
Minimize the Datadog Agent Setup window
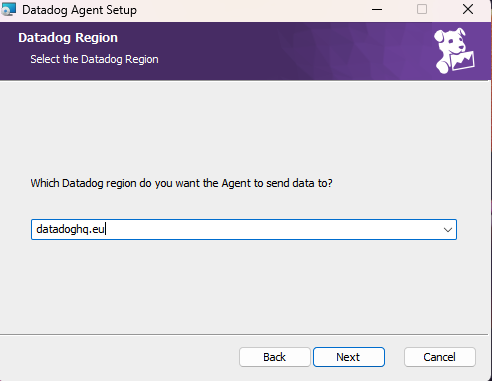(x=377, y=9)
